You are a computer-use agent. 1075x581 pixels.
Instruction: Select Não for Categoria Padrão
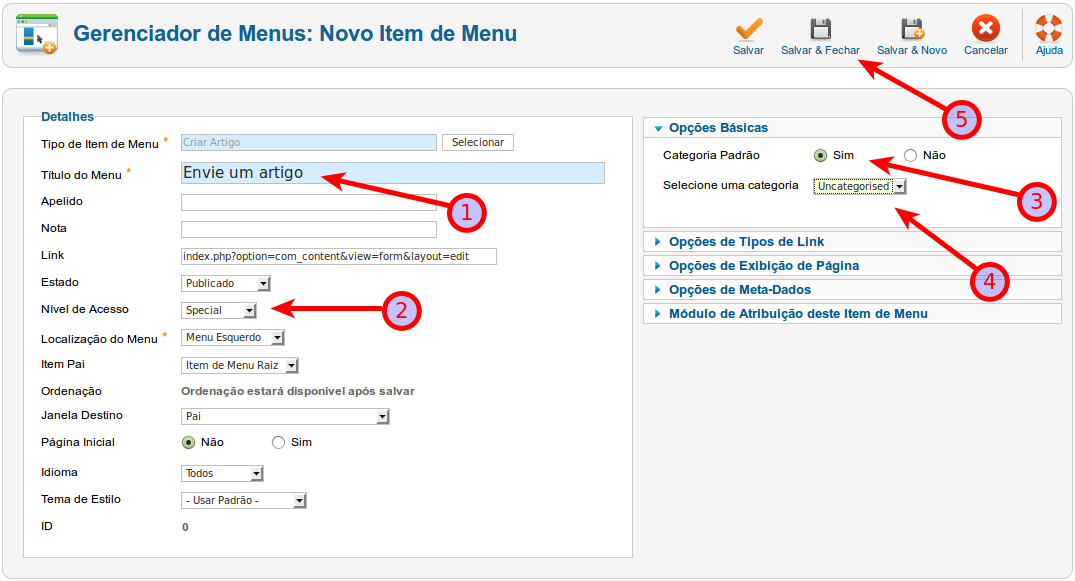click(x=910, y=155)
